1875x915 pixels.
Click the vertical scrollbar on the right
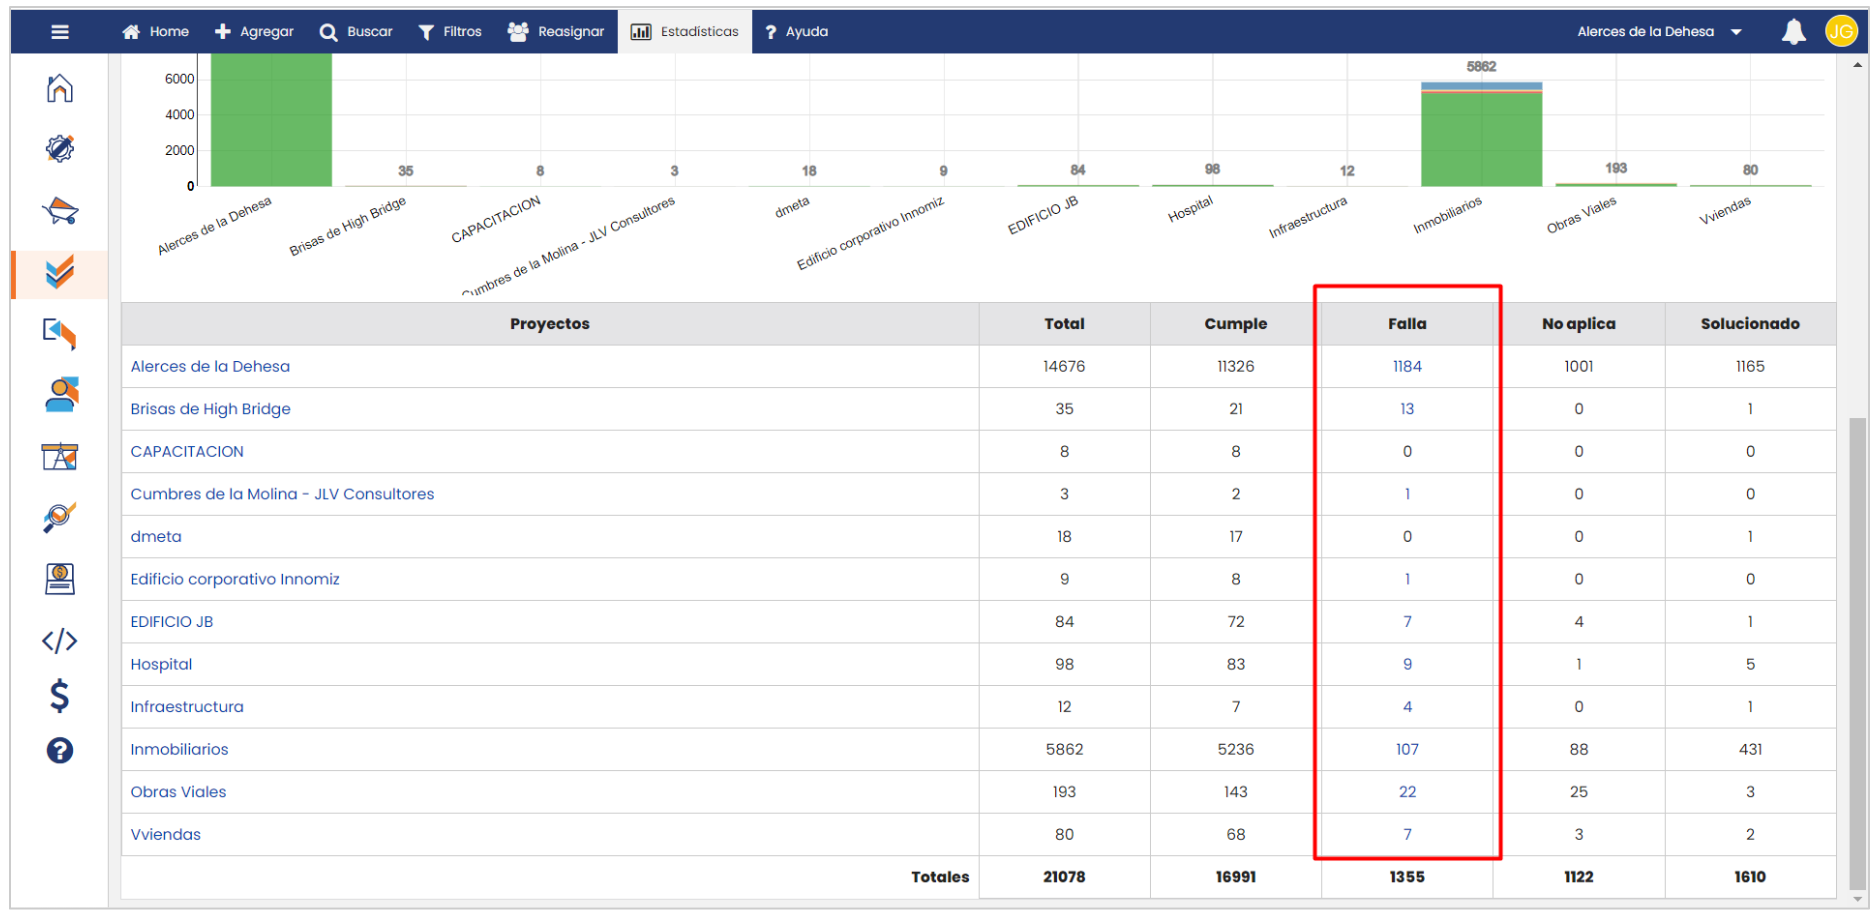pyautogui.click(x=1857, y=650)
